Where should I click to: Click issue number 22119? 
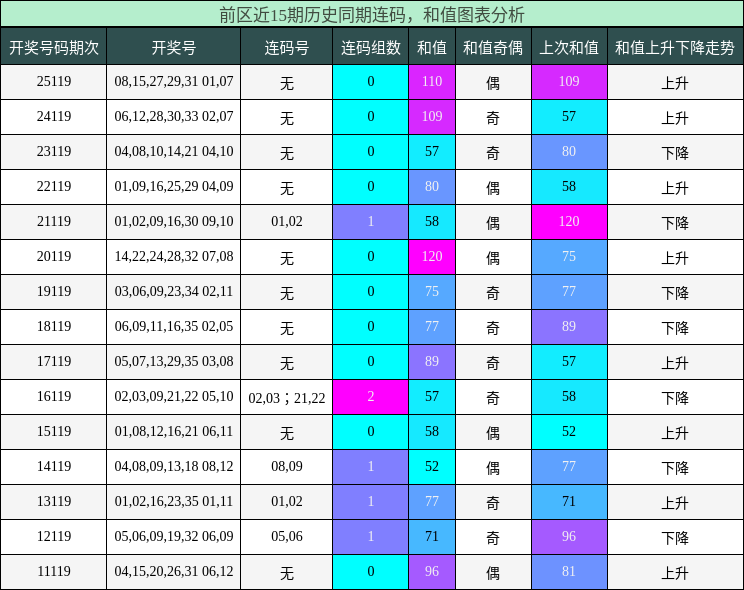tap(54, 187)
